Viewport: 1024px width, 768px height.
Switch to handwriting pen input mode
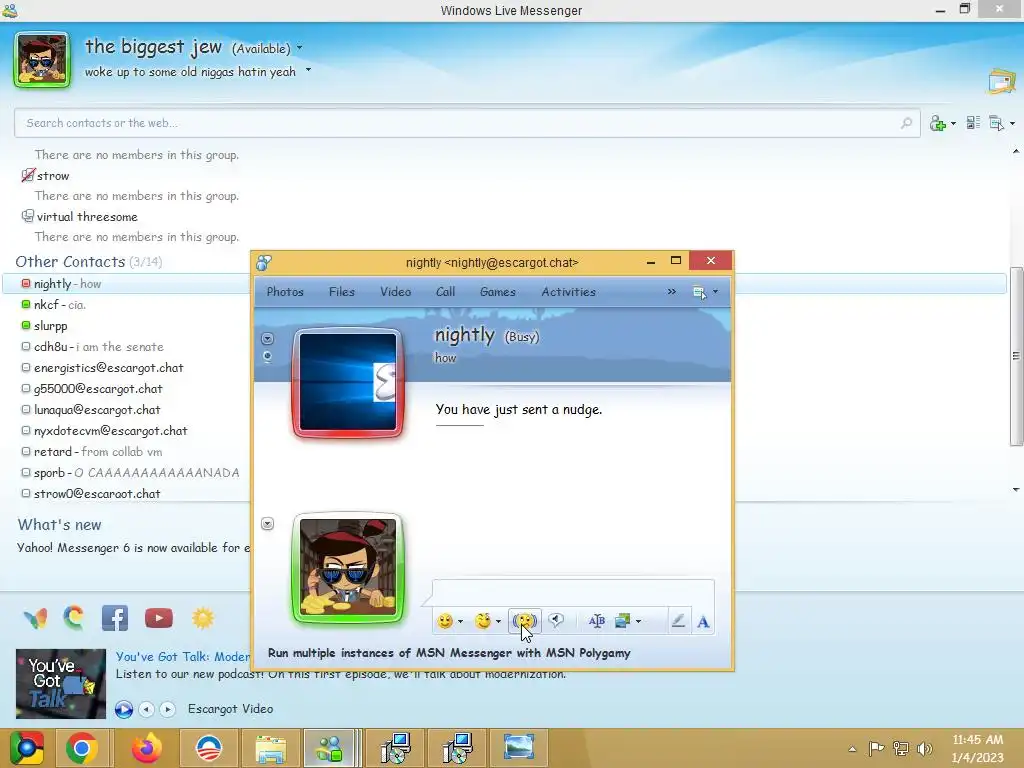679,621
